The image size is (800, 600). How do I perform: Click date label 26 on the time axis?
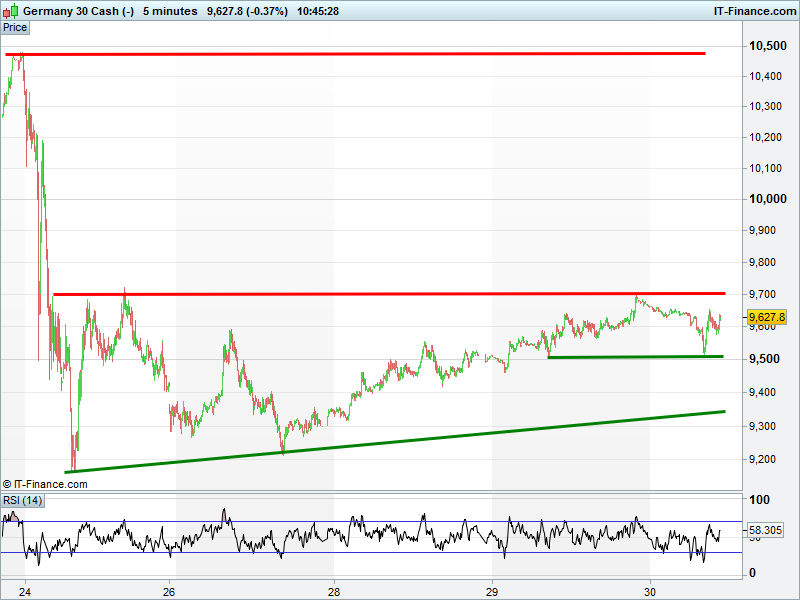[169, 592]
